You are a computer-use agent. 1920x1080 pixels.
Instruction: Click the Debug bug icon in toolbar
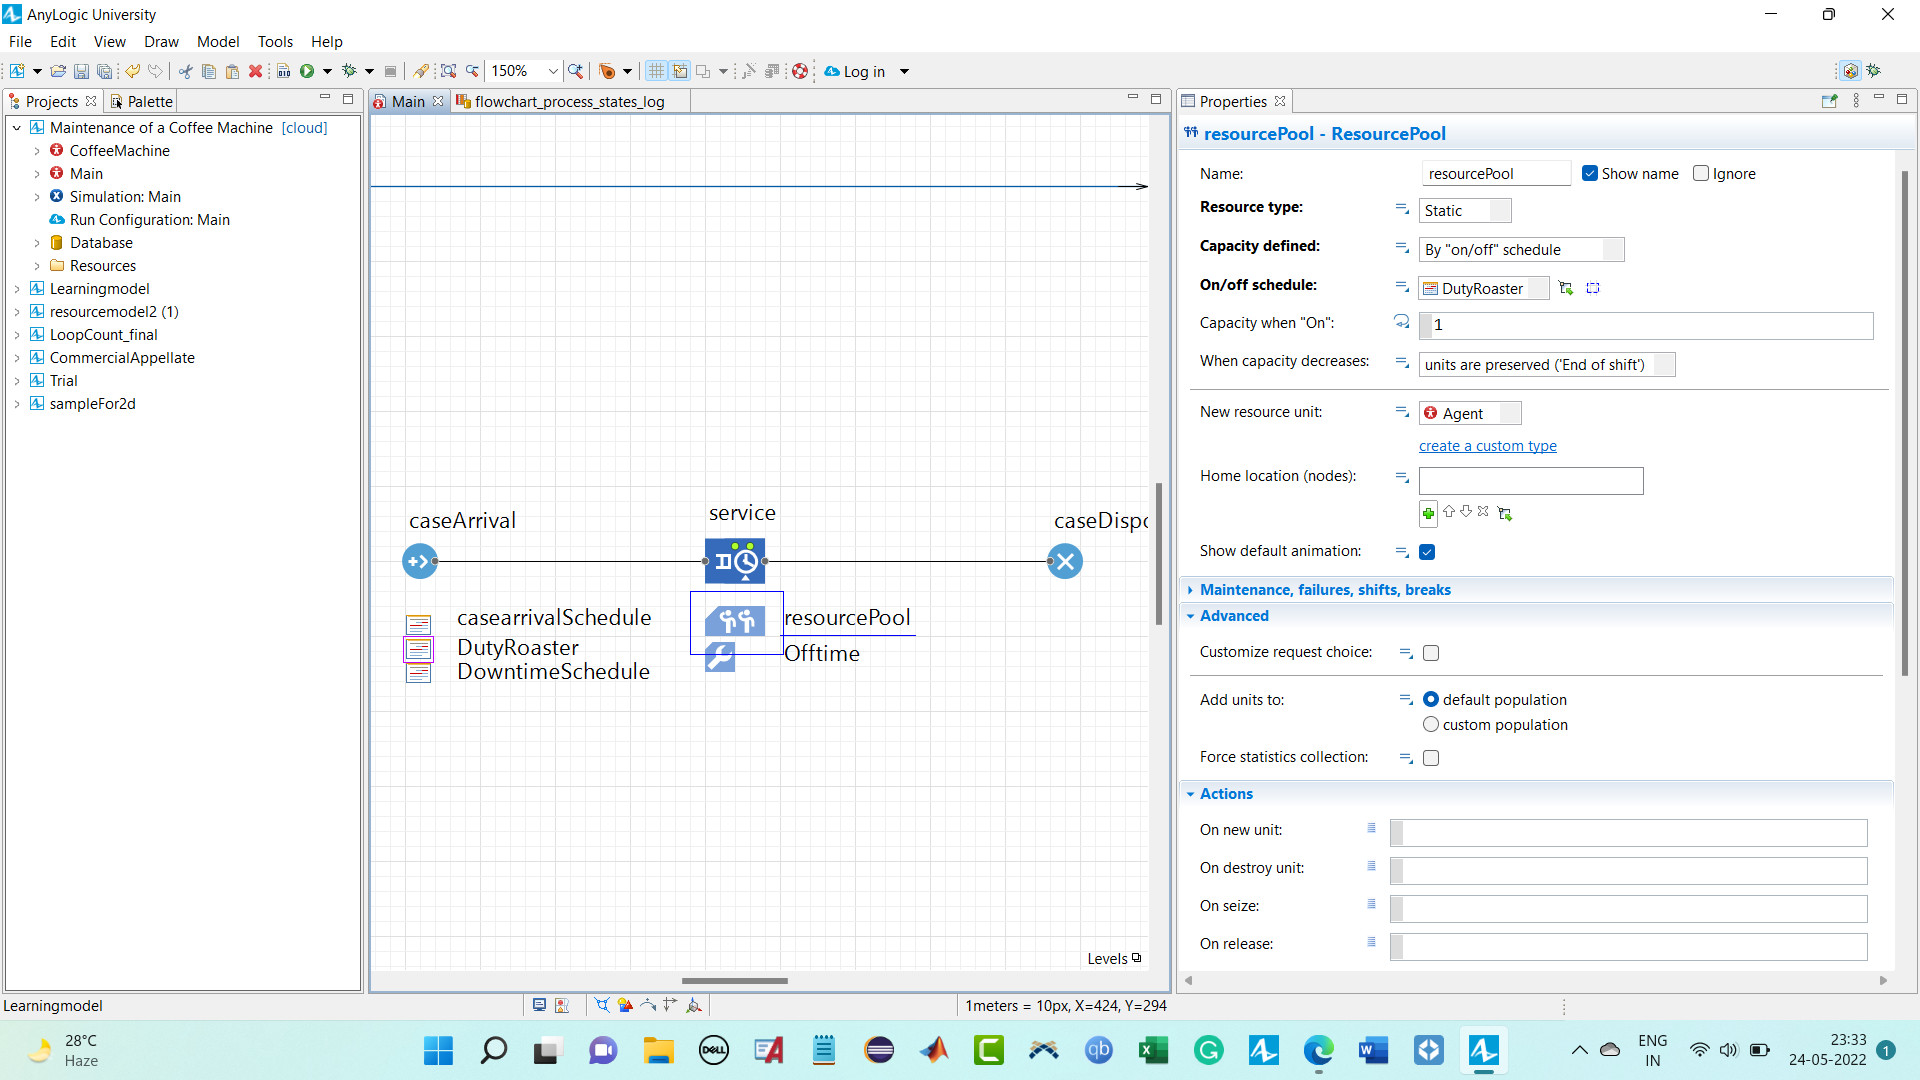(349, 71)
